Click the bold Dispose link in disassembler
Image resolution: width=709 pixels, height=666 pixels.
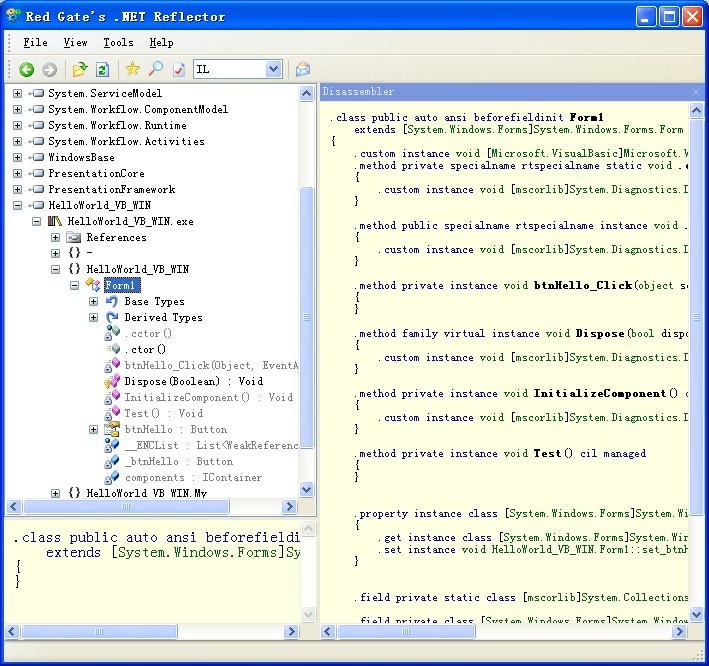click(600, 334)
